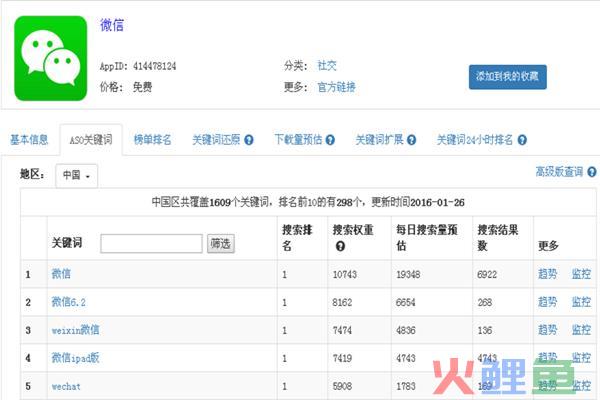This screenshot has width=600, height=400.
Task: Select search weight value 7419
Action: (342, 358)
